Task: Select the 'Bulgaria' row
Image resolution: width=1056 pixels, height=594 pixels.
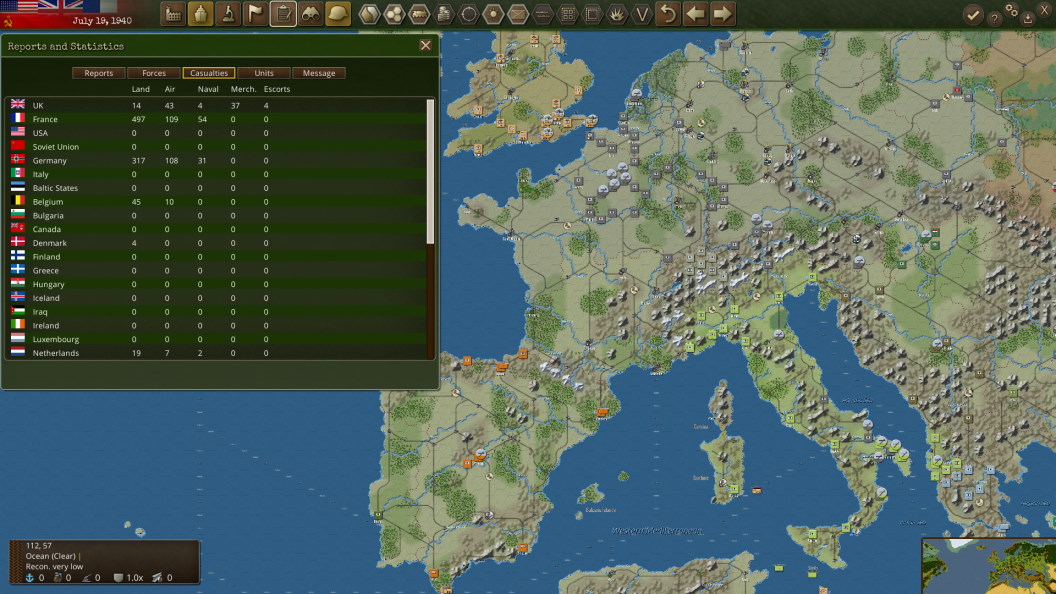Action: [x=216, y=216]
